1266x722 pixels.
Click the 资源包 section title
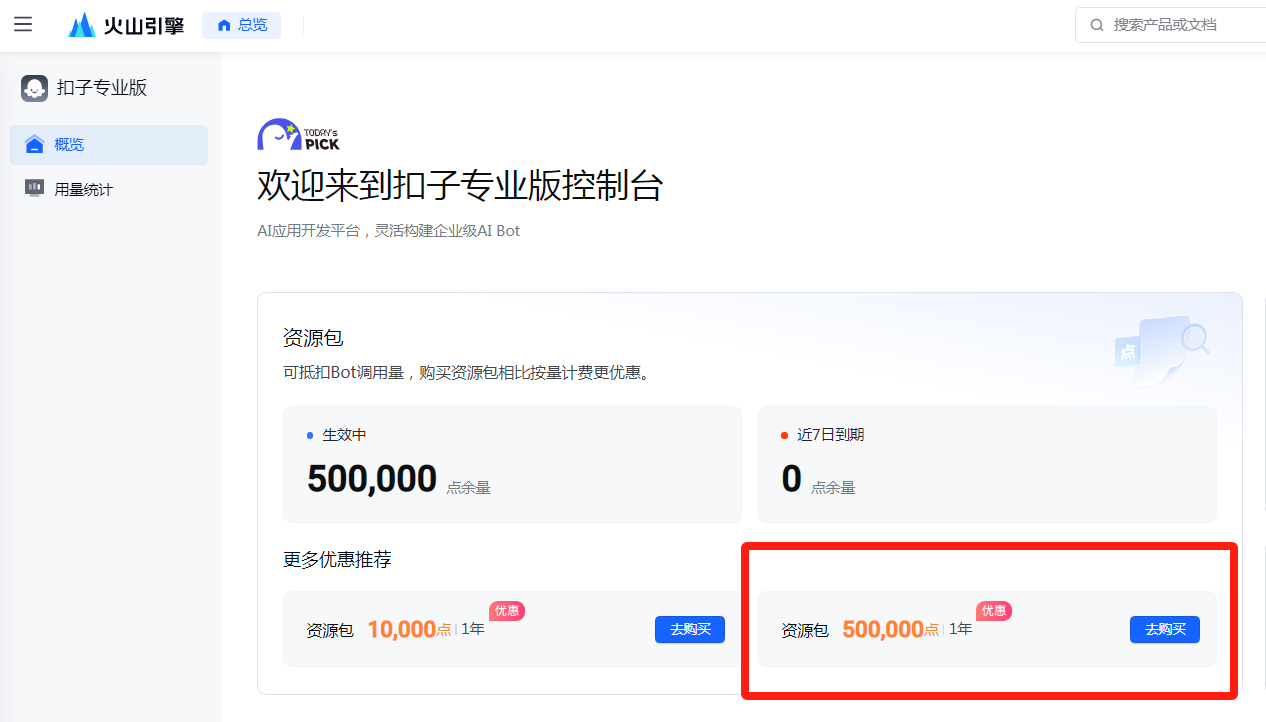pos(313,338)
